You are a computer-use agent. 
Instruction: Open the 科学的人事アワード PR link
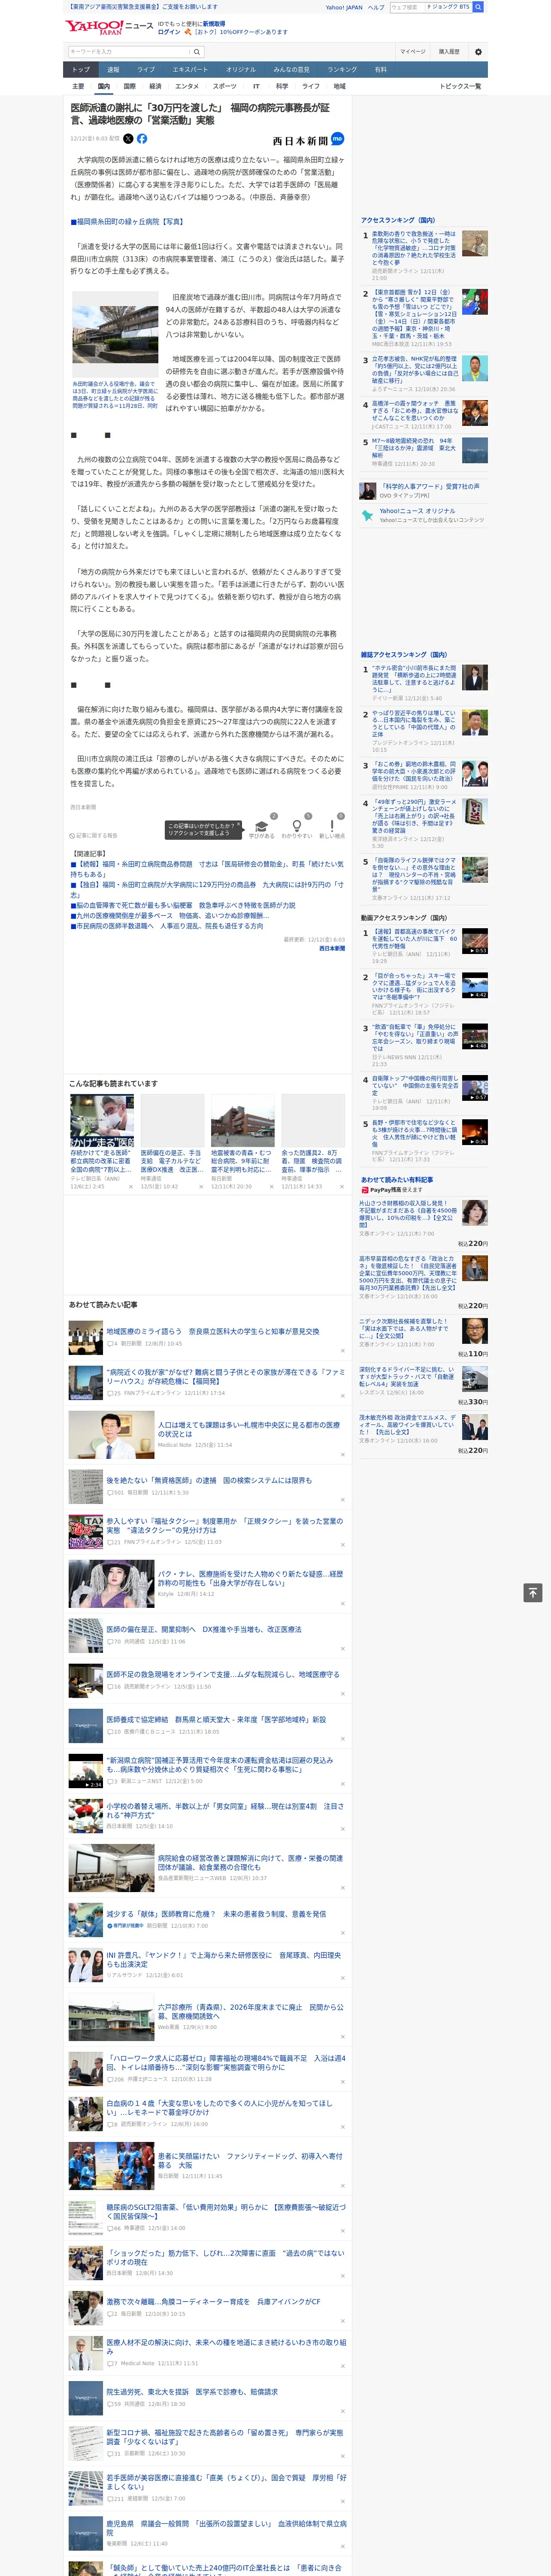point(429,486)
